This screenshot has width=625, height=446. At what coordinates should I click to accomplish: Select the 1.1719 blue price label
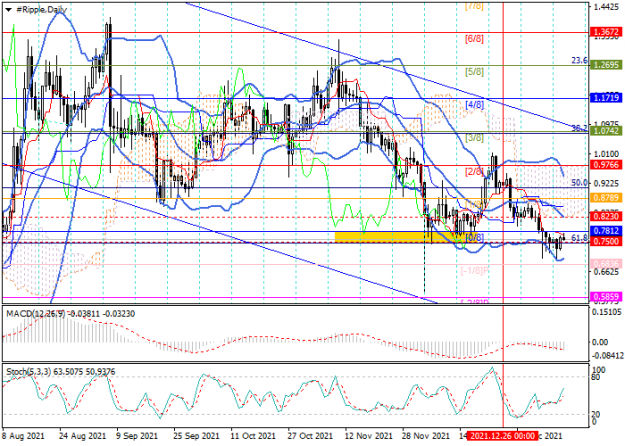tap(605, 98)
